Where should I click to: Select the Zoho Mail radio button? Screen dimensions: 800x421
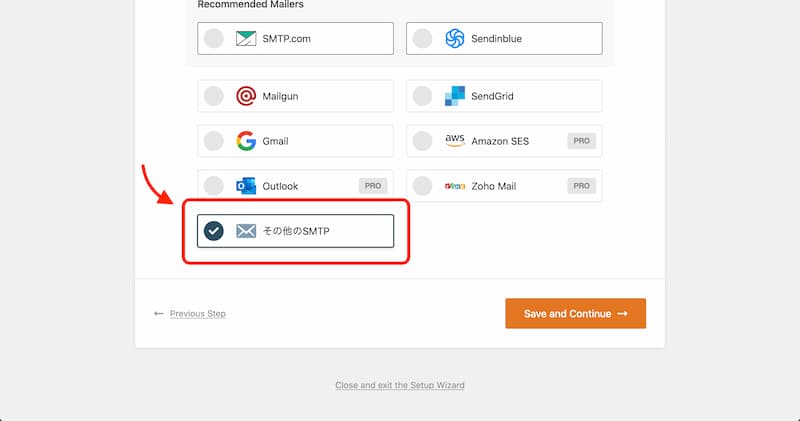click(x=422, y=186)
